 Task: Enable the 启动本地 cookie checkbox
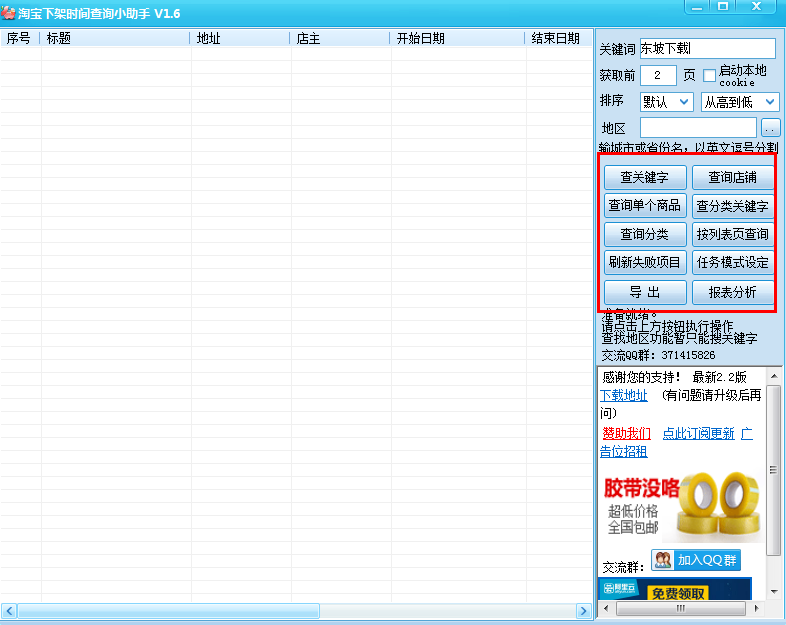click(709, 76)
